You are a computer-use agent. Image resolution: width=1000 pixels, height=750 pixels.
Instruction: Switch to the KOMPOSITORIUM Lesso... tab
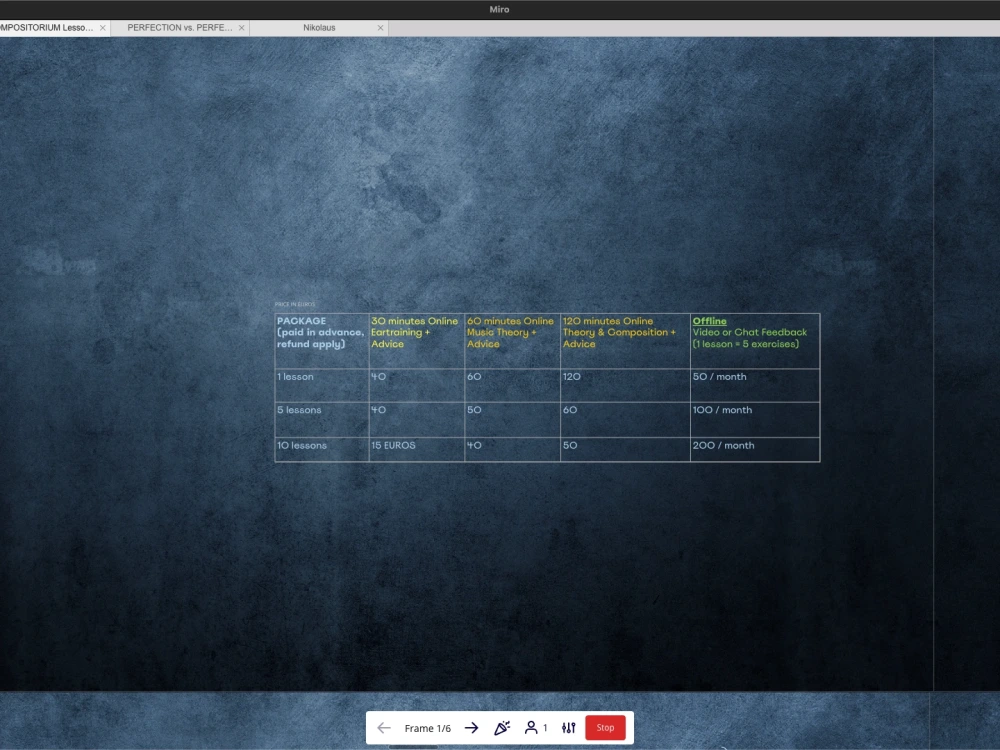[47, 28]
